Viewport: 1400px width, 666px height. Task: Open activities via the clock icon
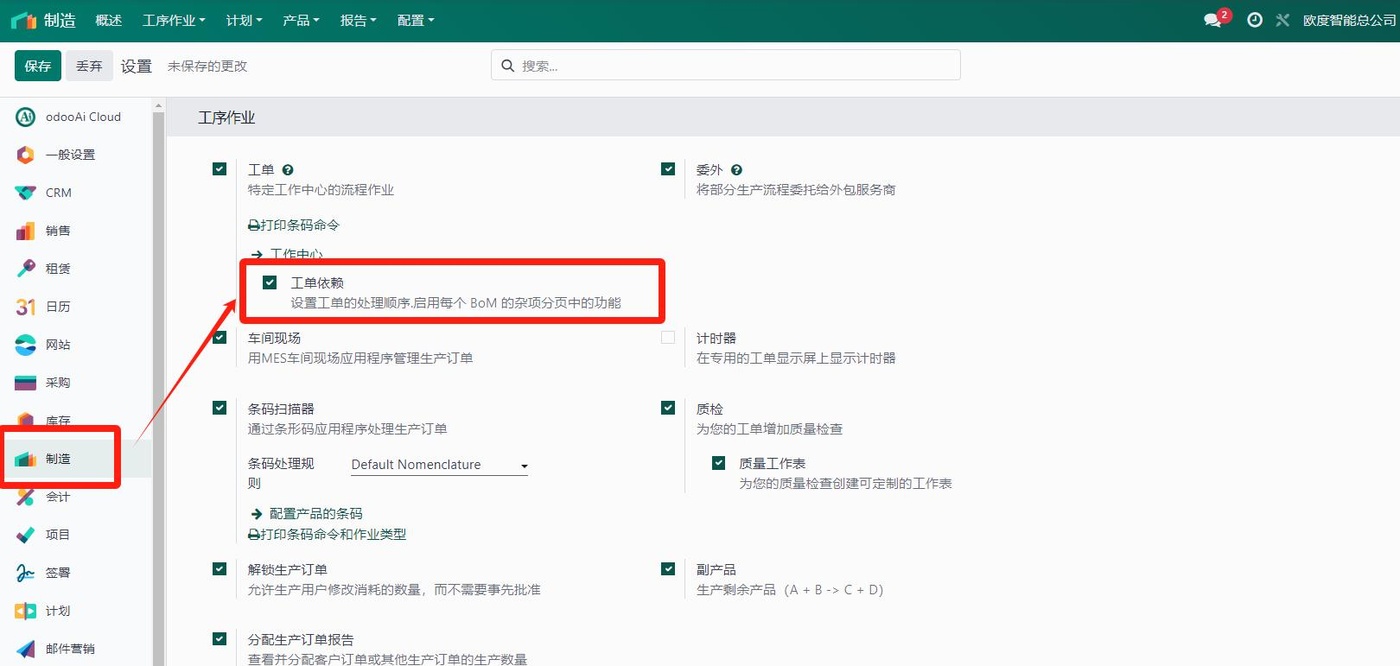click(x=1254, y=19)
